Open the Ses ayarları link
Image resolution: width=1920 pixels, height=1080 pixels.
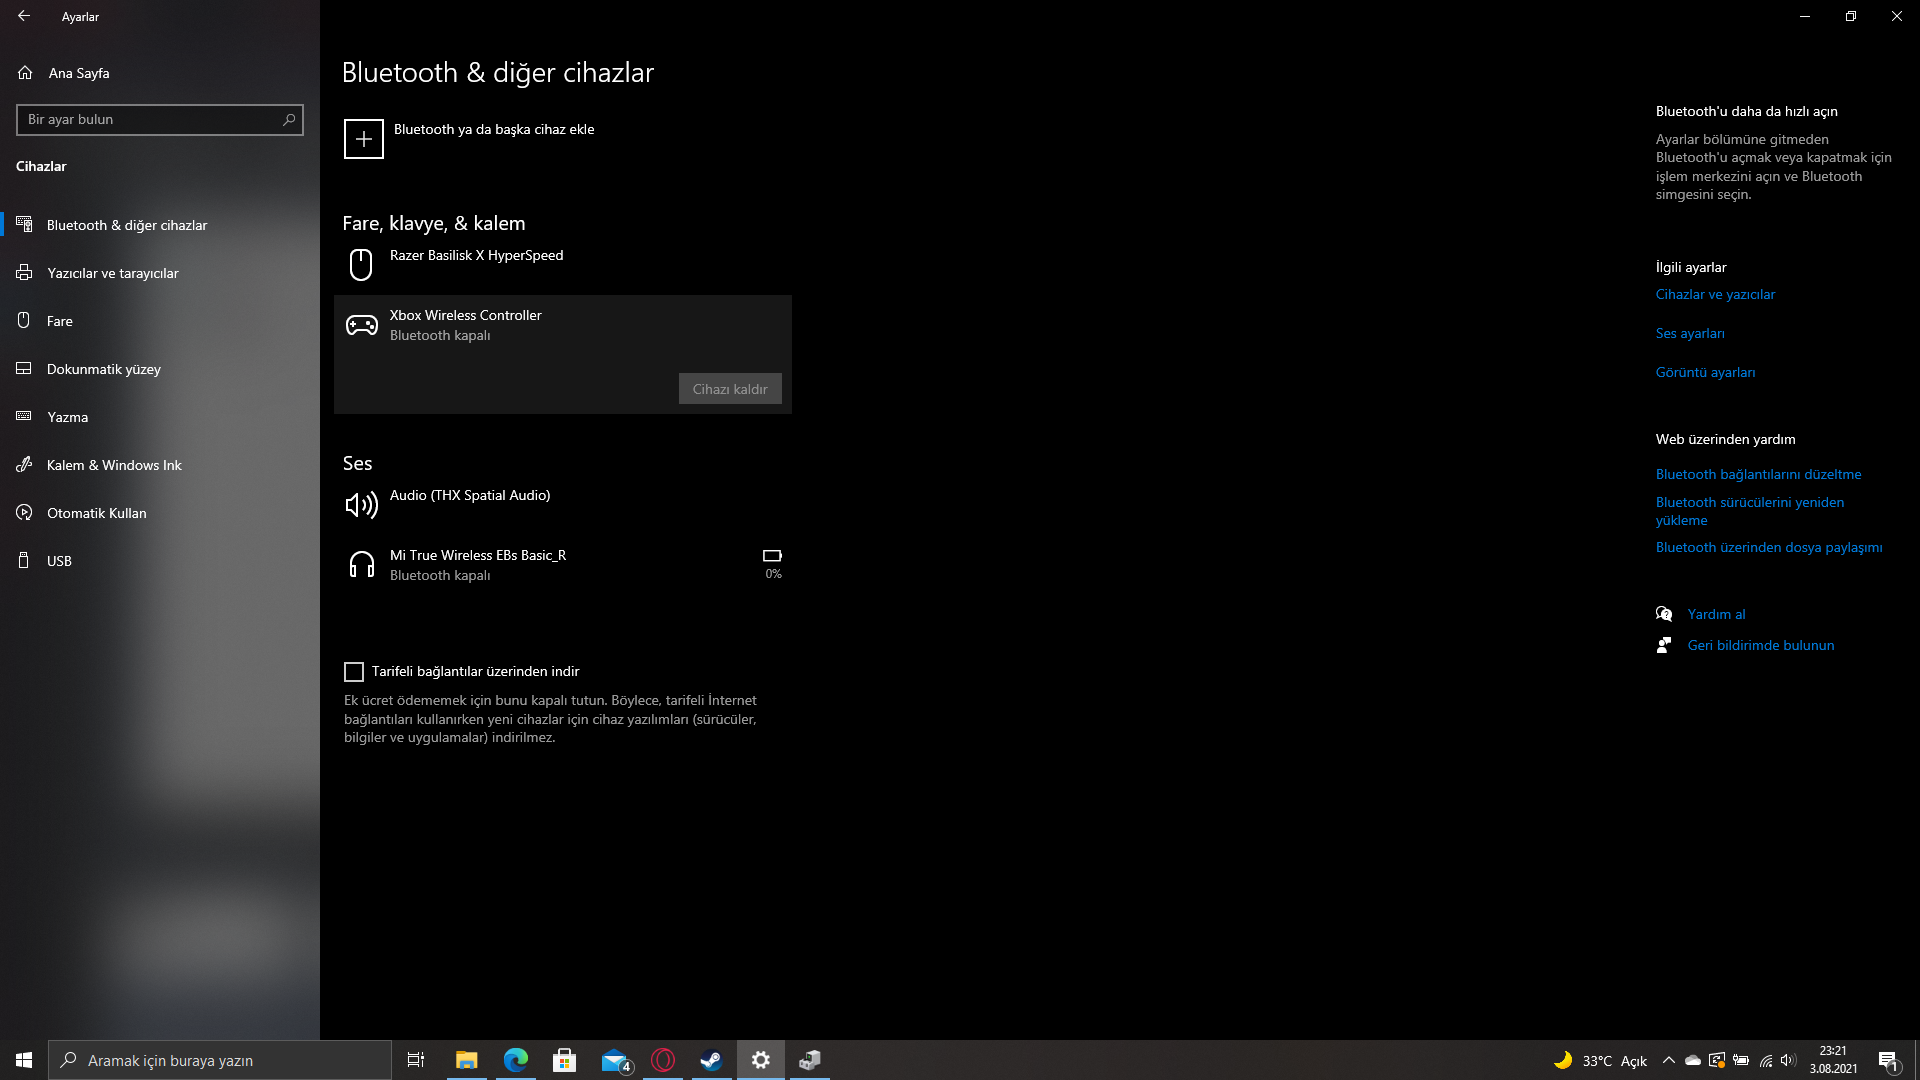coord(1690,333)
